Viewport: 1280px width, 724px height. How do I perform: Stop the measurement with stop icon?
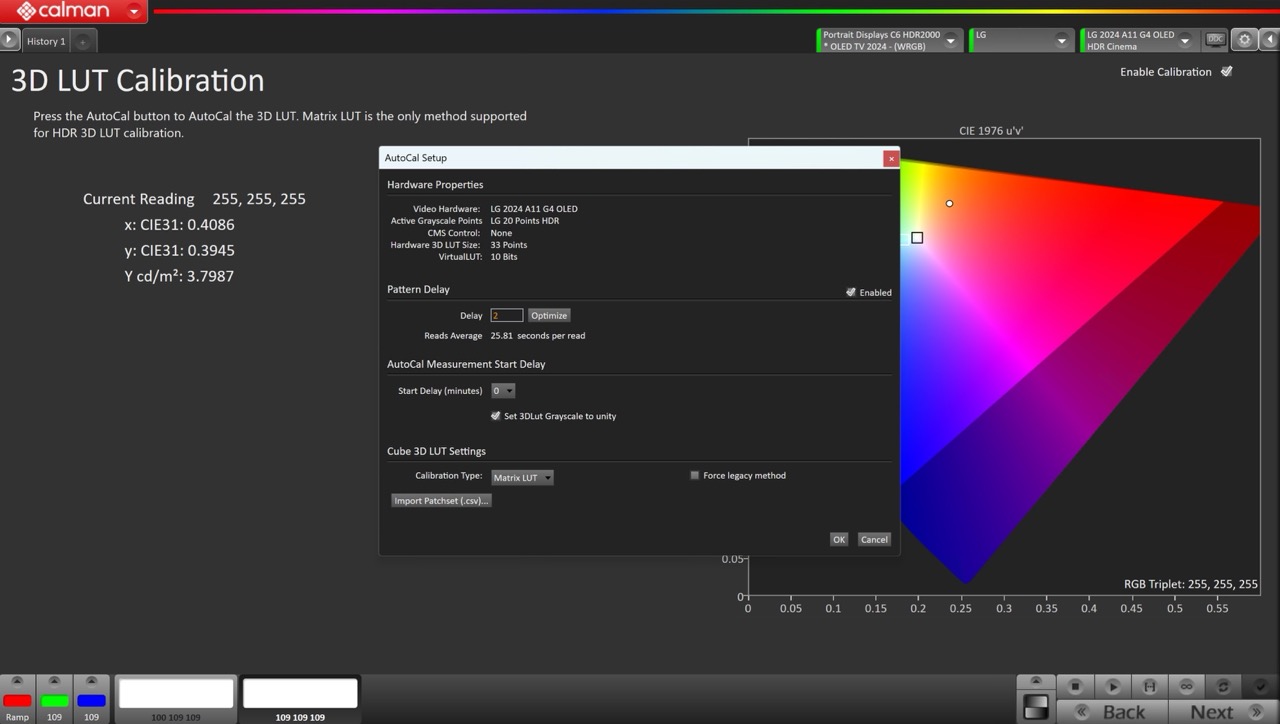[x=1076, y=686]
